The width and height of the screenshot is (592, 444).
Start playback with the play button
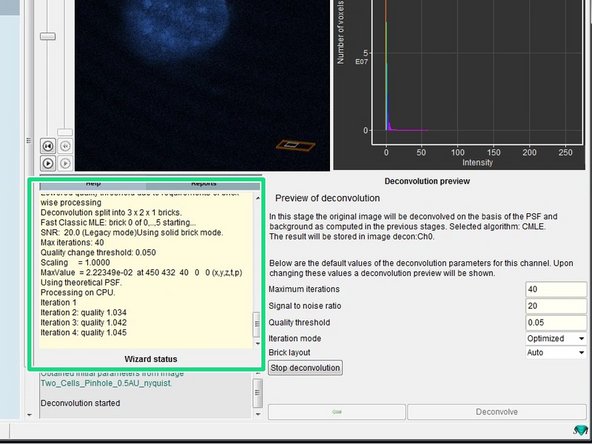tap(48, 163)
